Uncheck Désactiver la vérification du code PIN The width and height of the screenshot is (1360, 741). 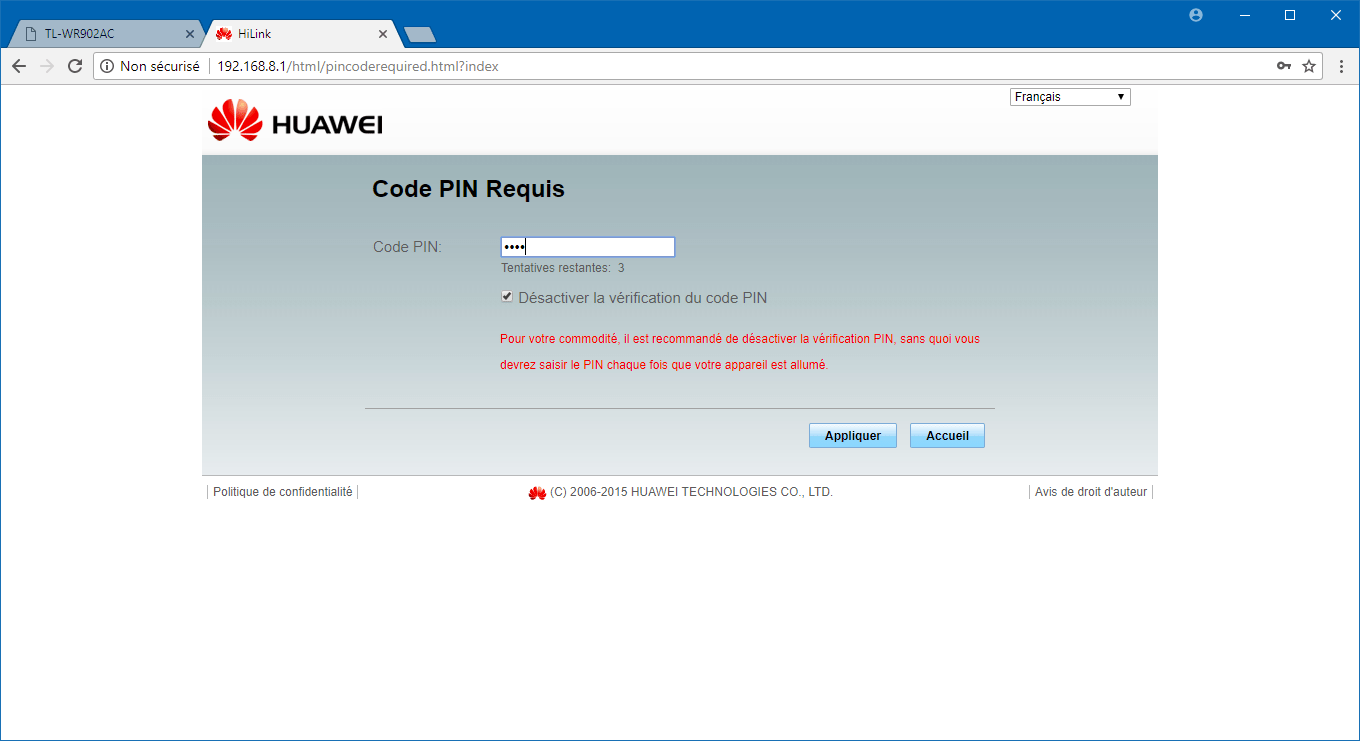[x=507, y=297]
